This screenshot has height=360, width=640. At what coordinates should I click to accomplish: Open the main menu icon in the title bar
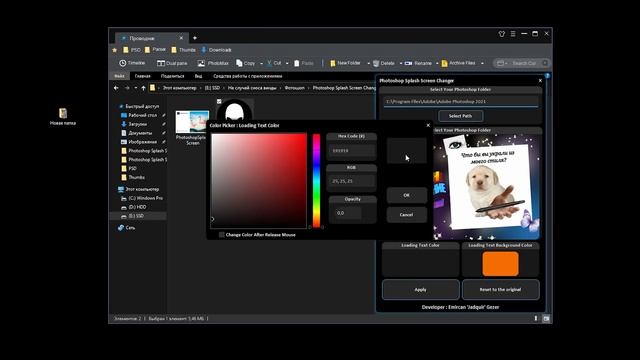pos(513,34)
